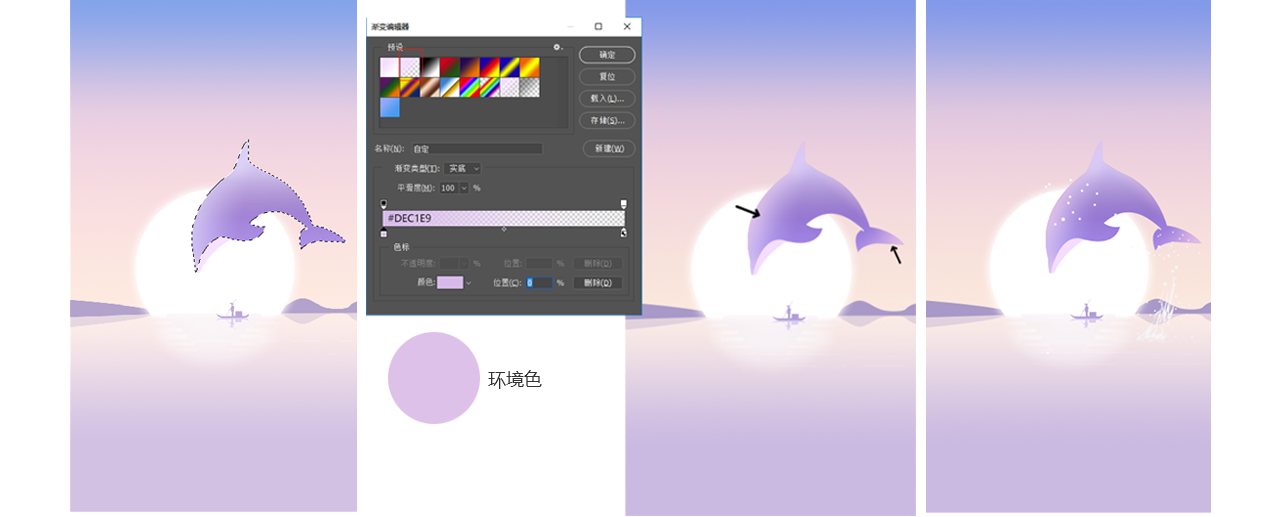The width and height of the screenshot is (1280, 517).
Task: Click the 存储 save button
Action: coord(607,121)
